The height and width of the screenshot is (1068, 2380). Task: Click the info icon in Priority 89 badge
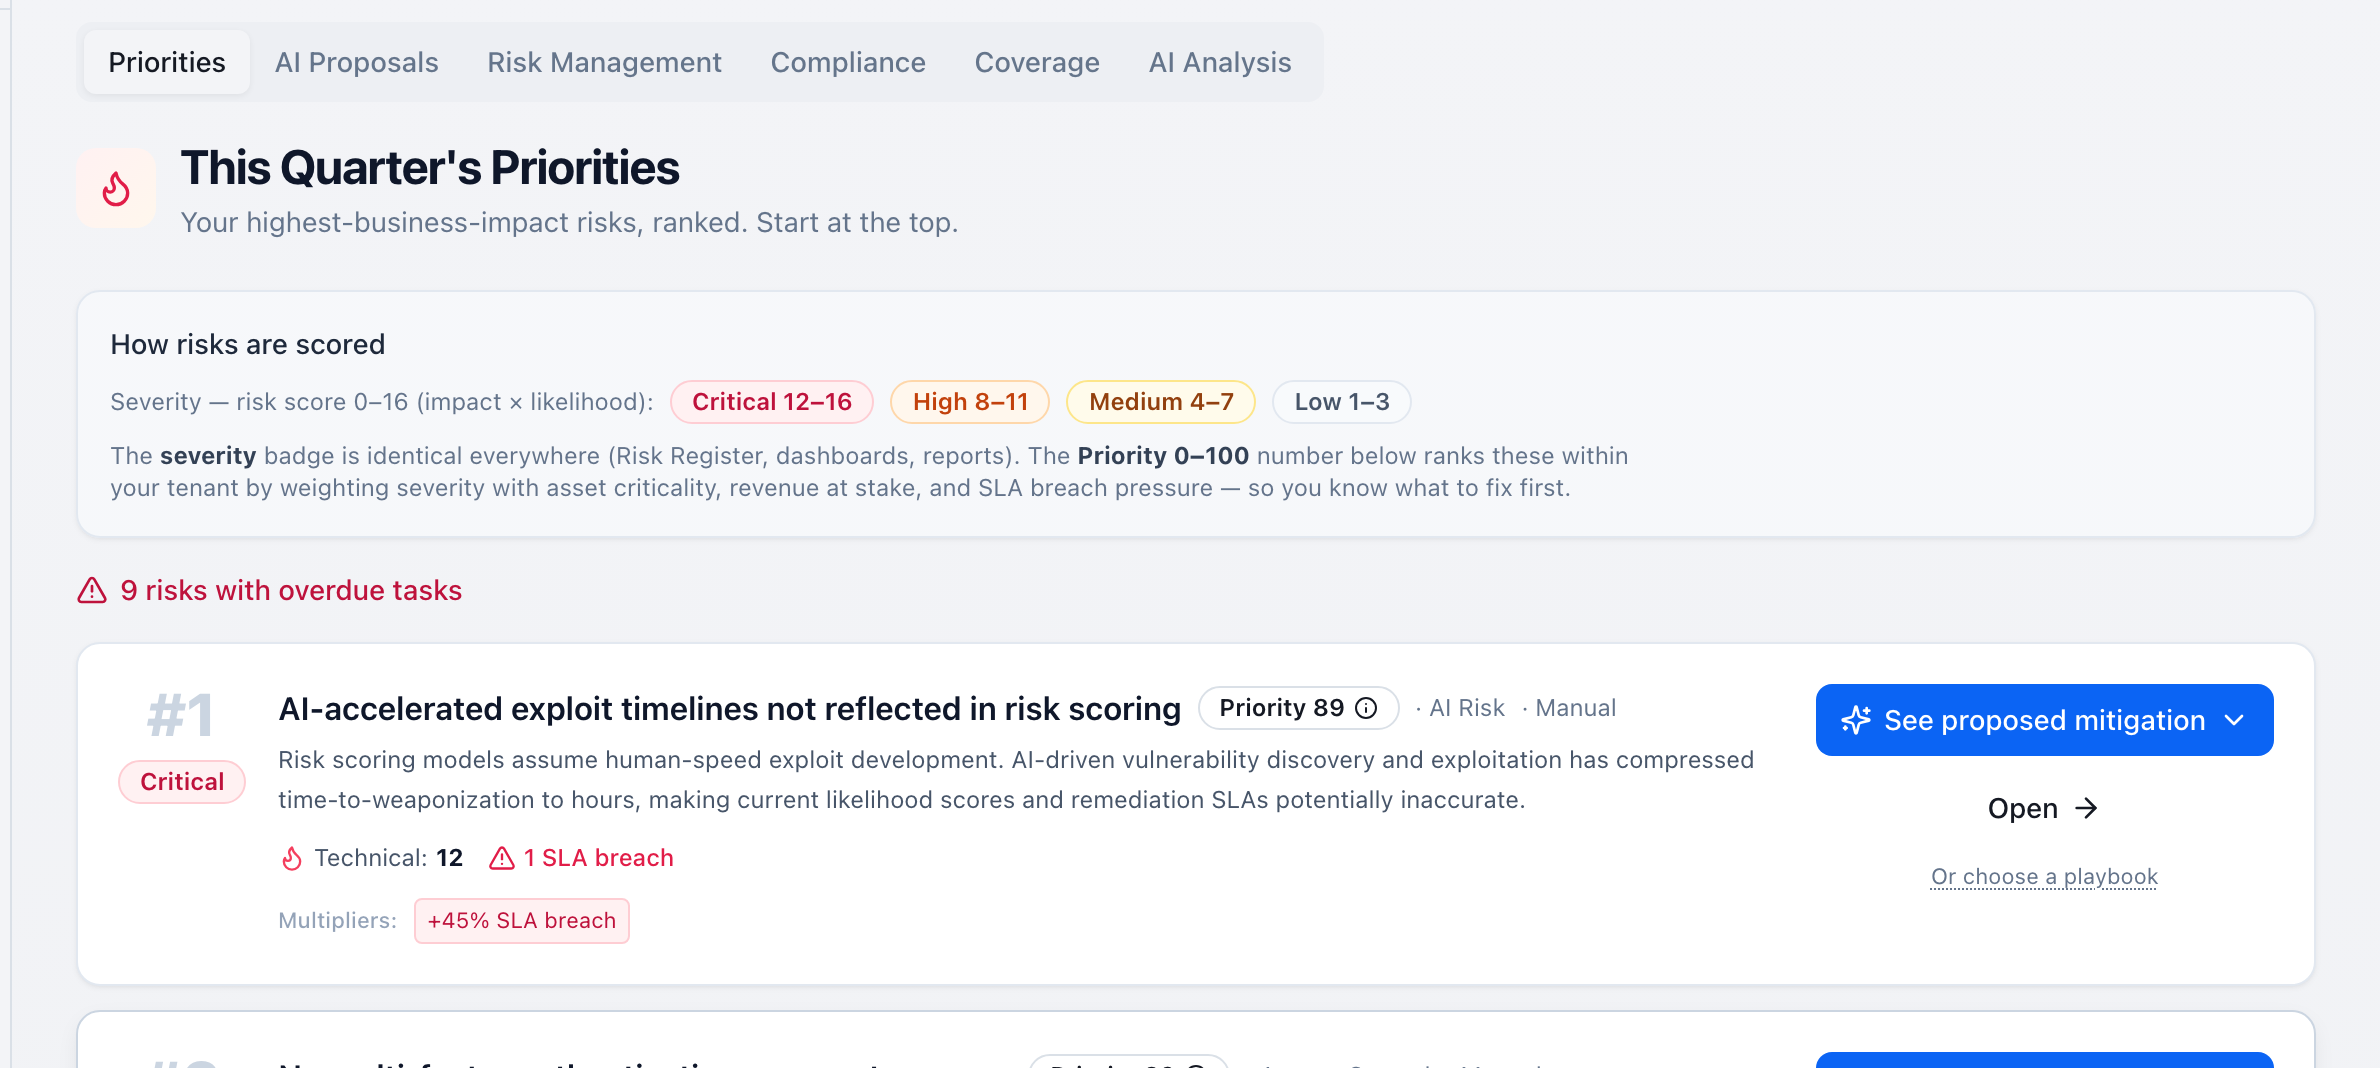[1366, 708]
